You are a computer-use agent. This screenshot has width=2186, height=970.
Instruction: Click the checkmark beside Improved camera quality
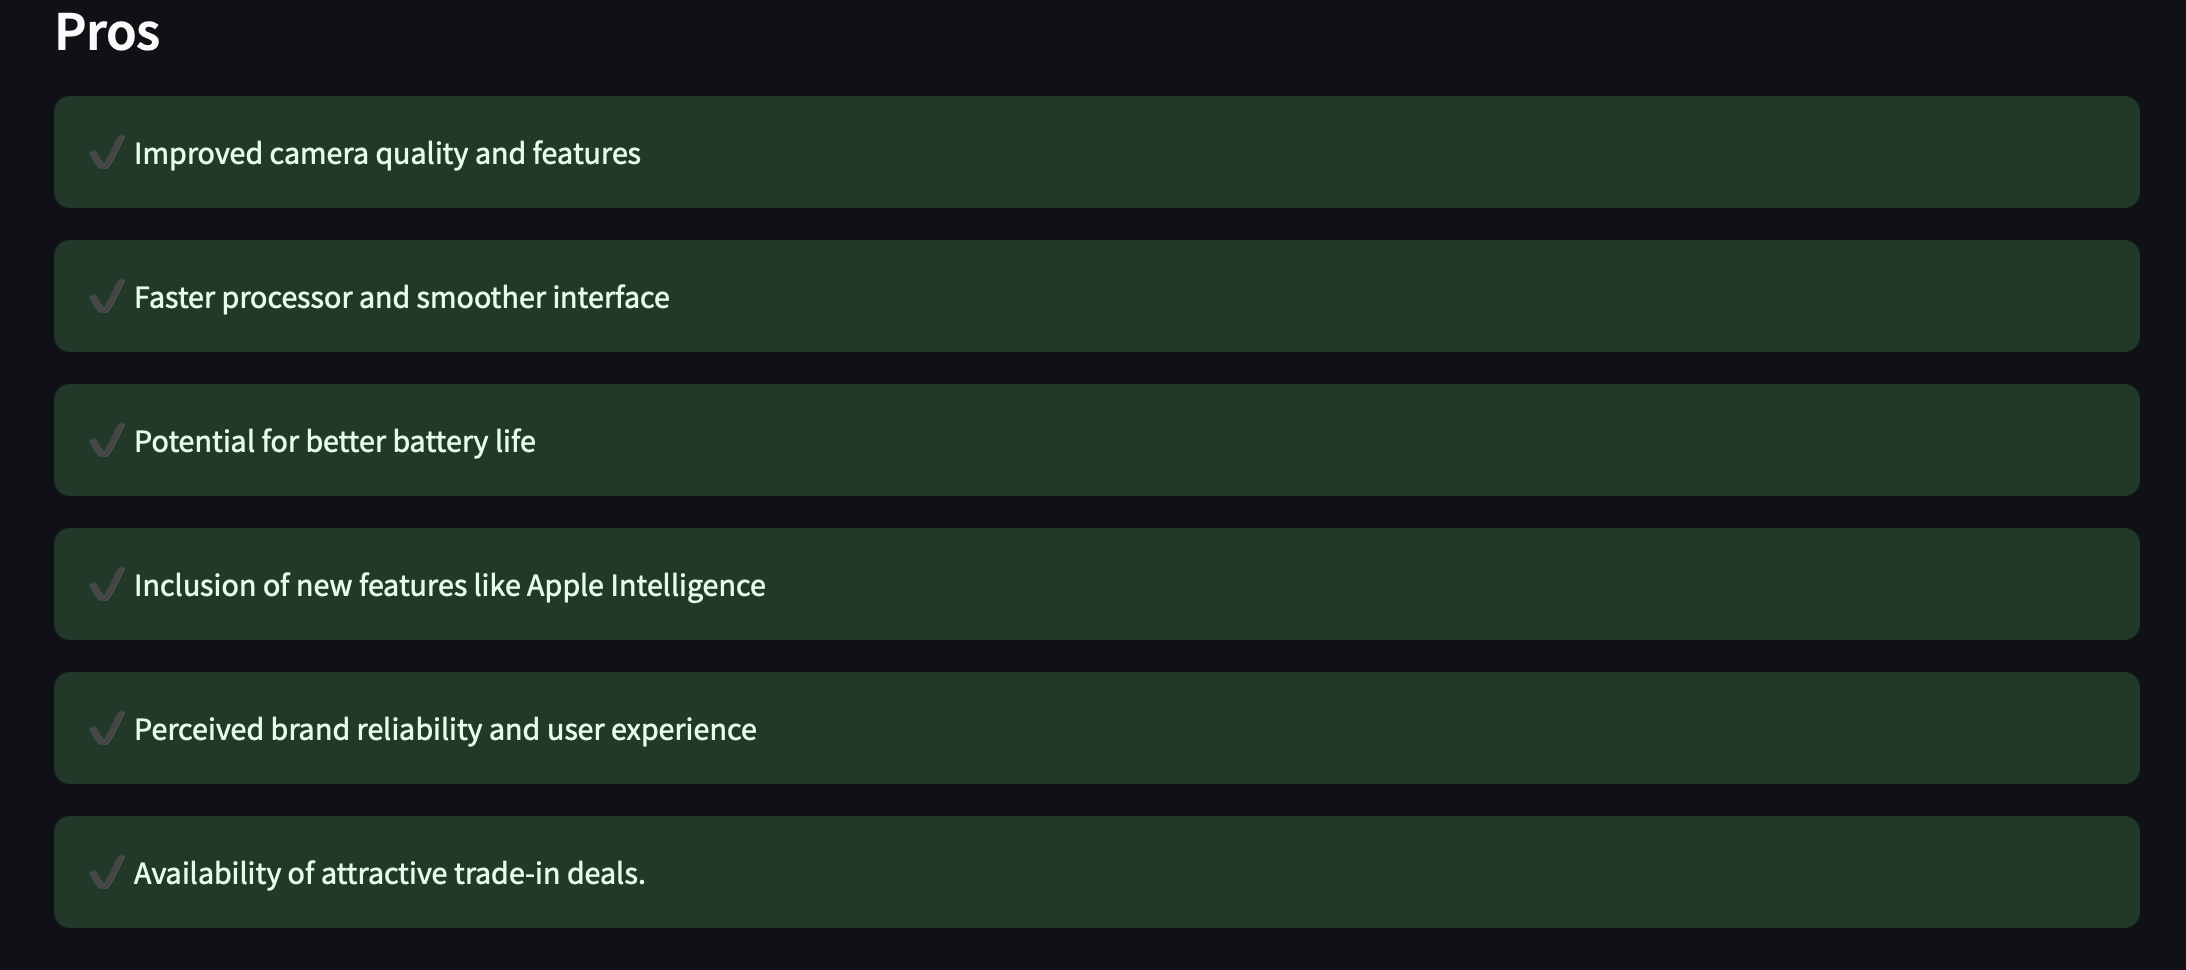[106, 153]
